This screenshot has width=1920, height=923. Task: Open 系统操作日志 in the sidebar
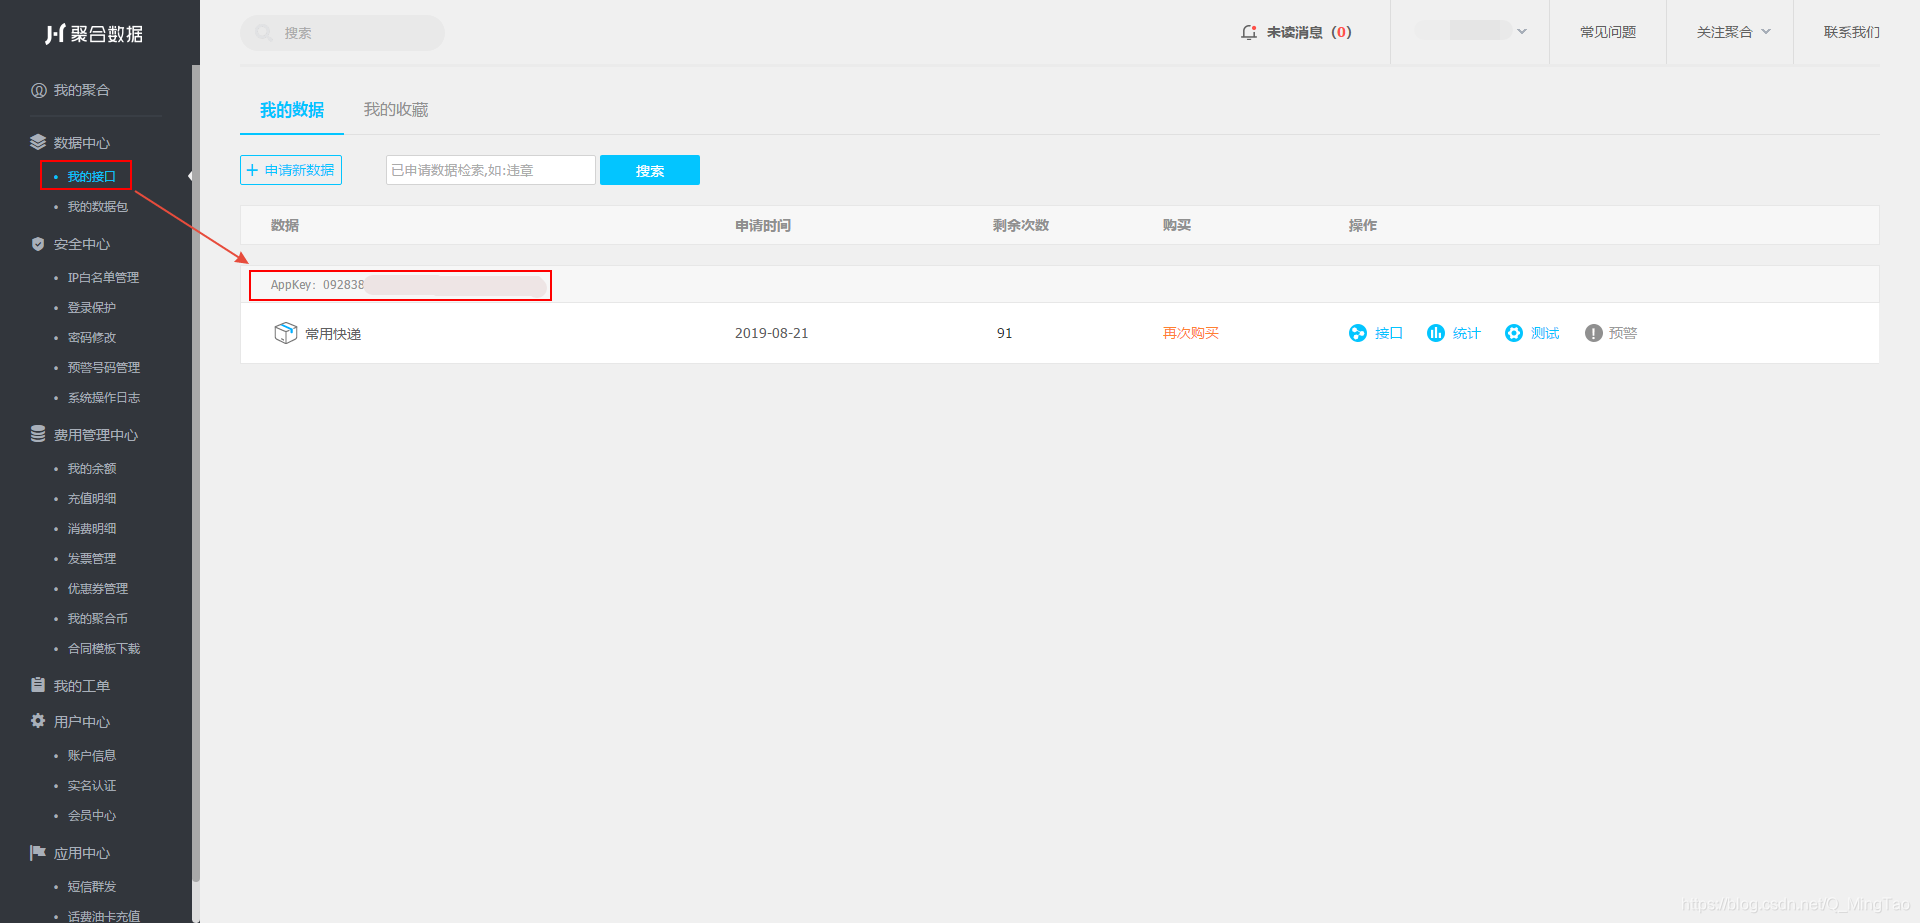pyautogui.click(x=104, y=397)
